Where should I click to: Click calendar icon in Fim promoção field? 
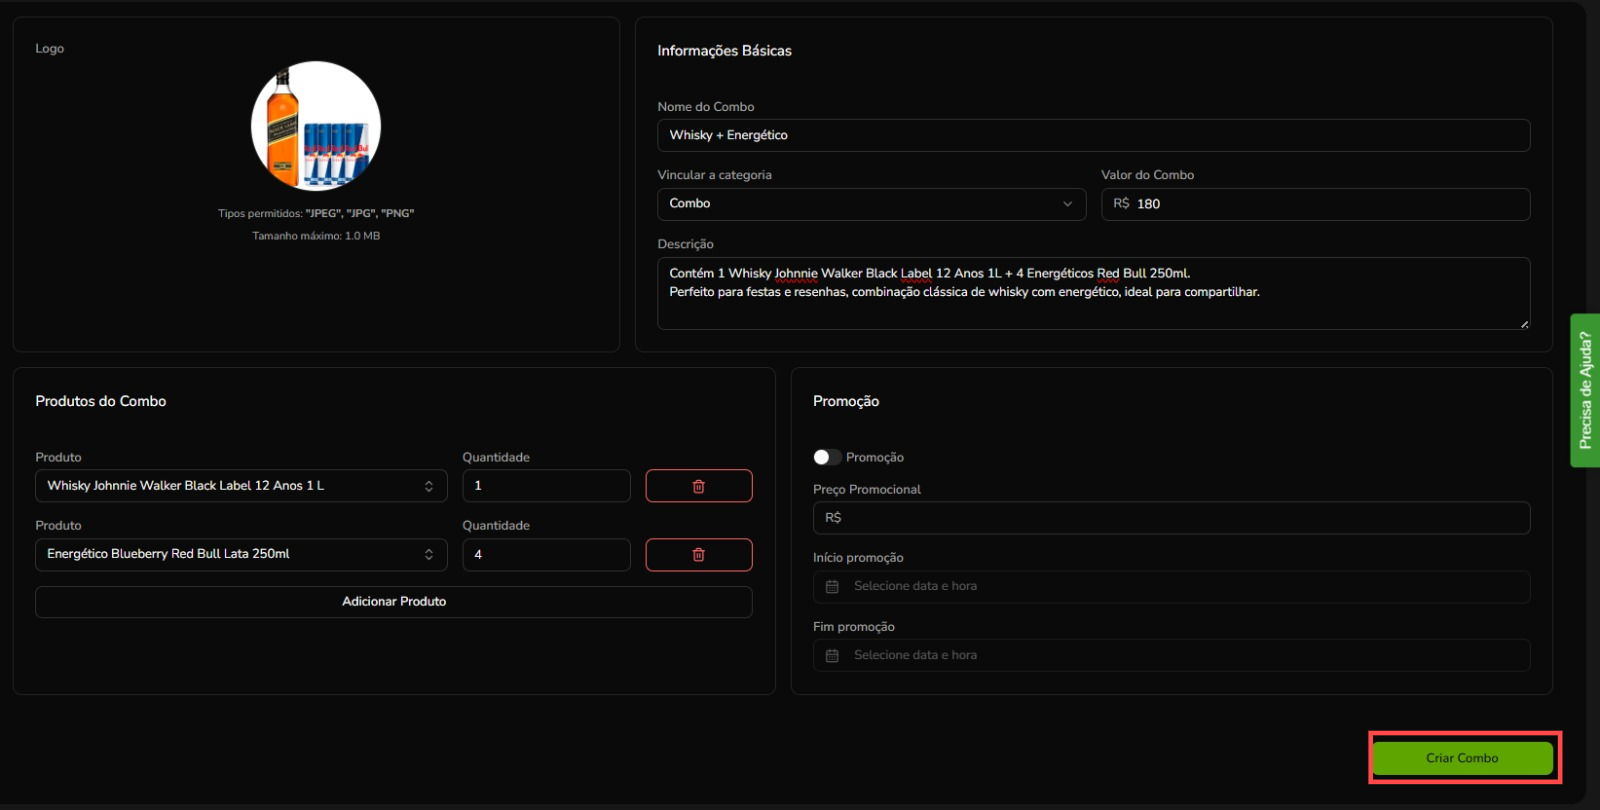click(832, 656)
